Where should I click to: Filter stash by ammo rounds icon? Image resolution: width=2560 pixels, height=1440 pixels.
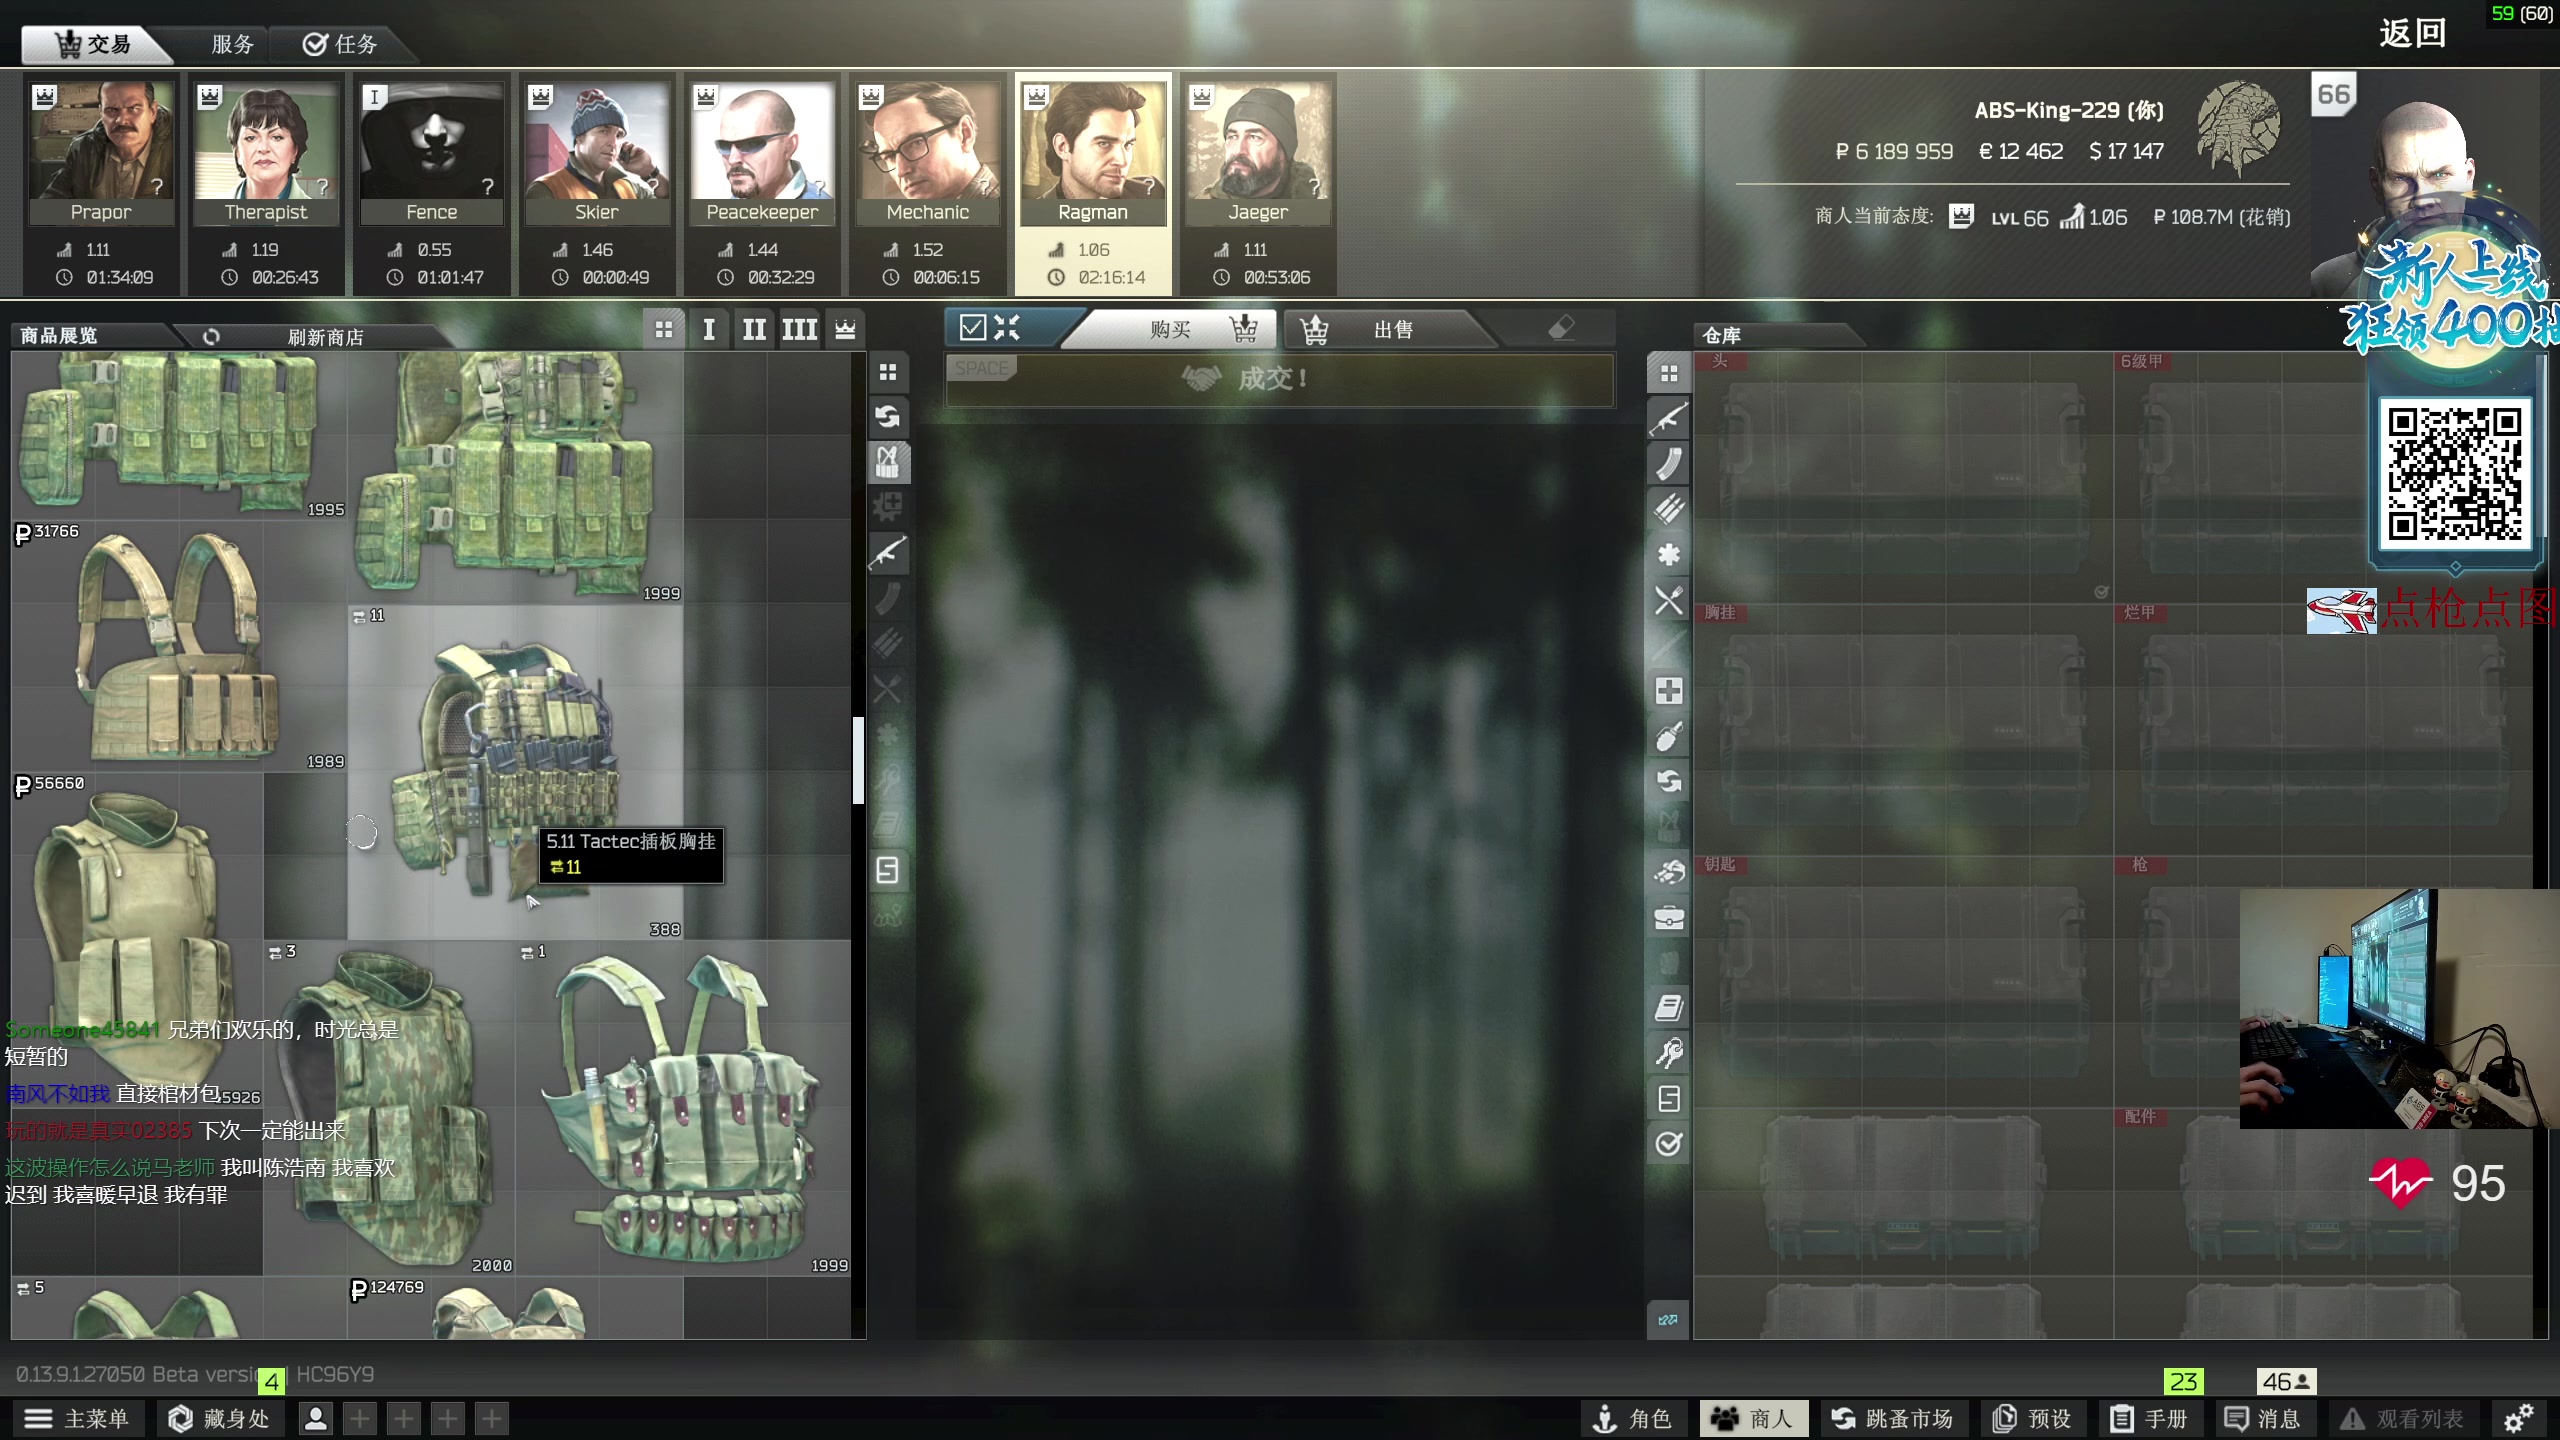click(1668, 509)
